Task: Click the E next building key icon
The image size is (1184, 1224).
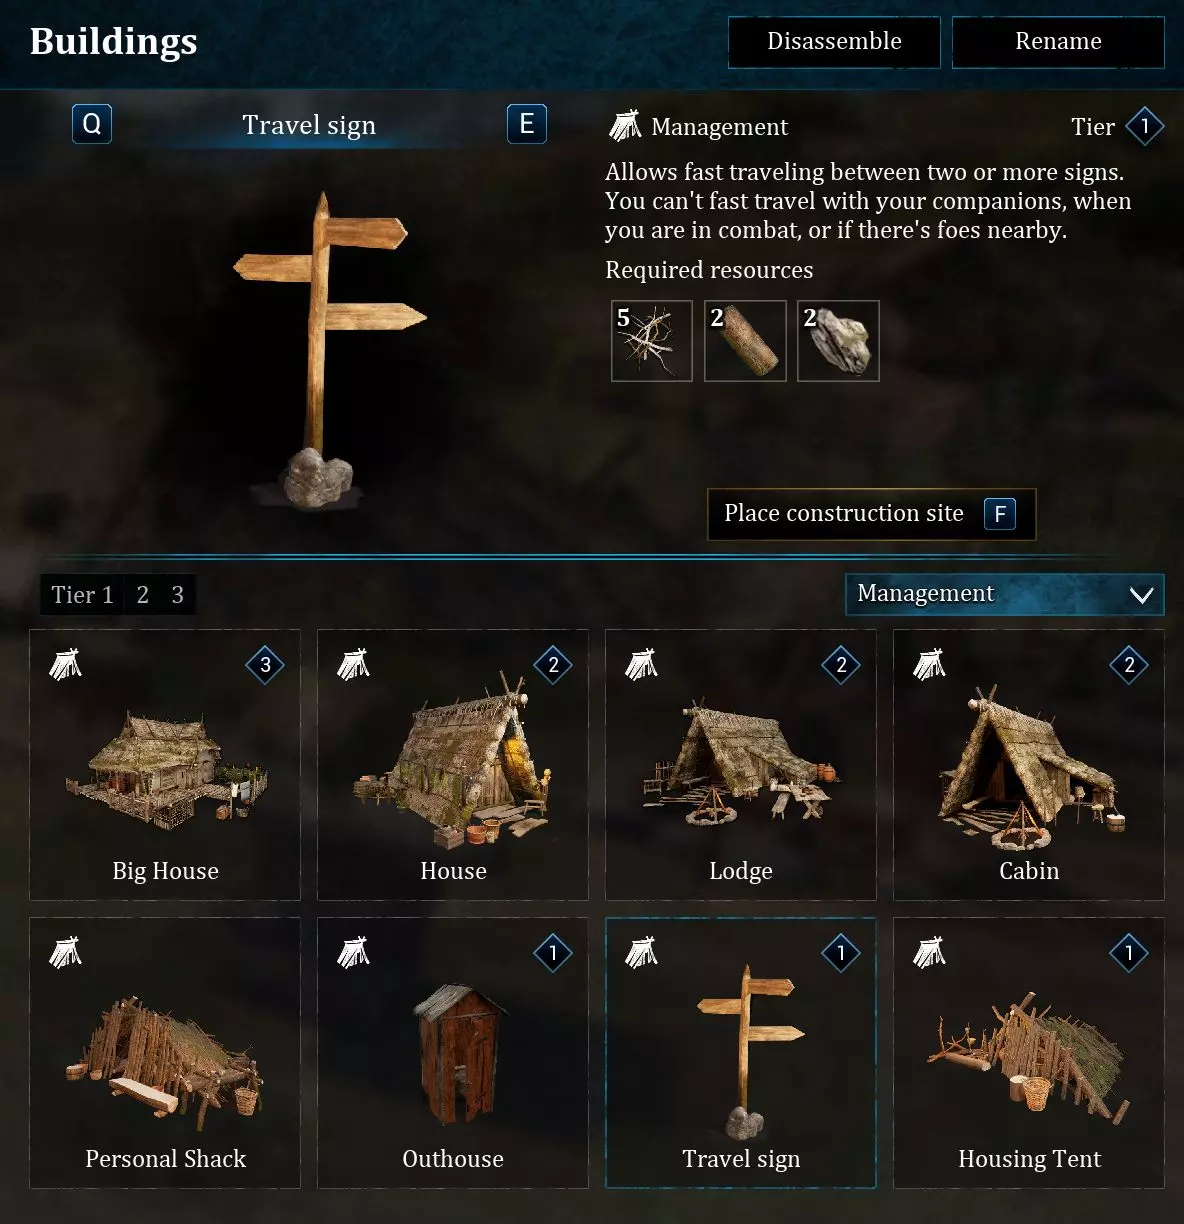Action: pos(527,124)
